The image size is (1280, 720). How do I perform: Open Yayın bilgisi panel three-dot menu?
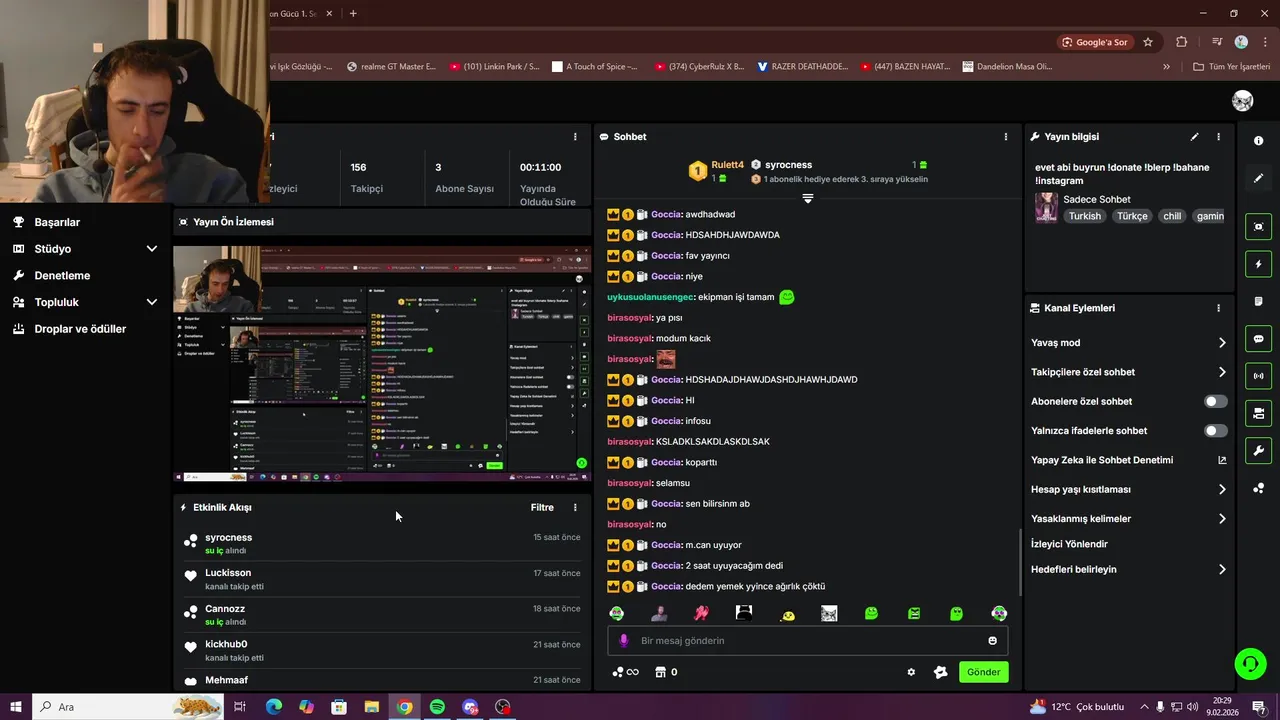(x=1218, y=137)
